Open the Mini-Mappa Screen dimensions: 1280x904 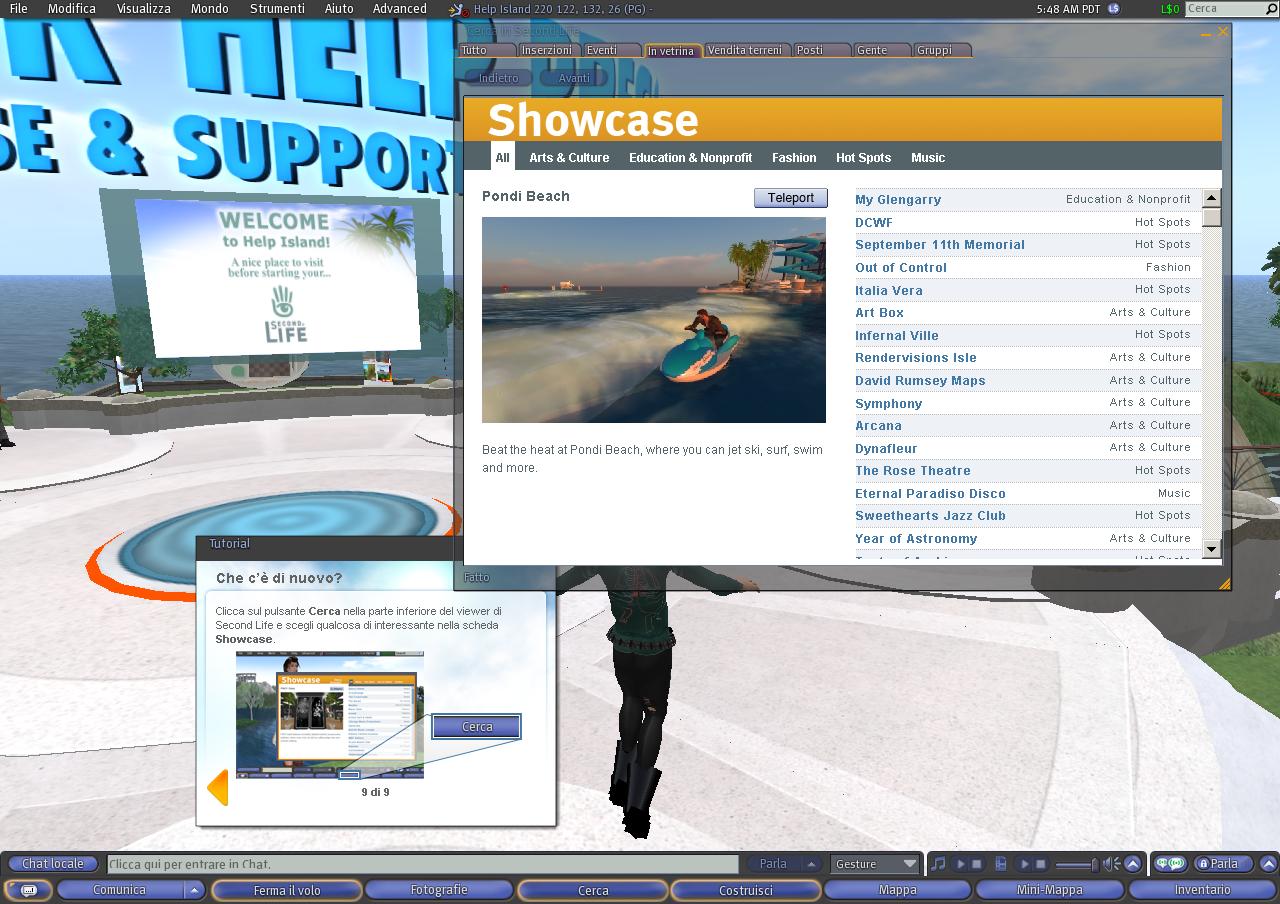[x=1050, y=890]
